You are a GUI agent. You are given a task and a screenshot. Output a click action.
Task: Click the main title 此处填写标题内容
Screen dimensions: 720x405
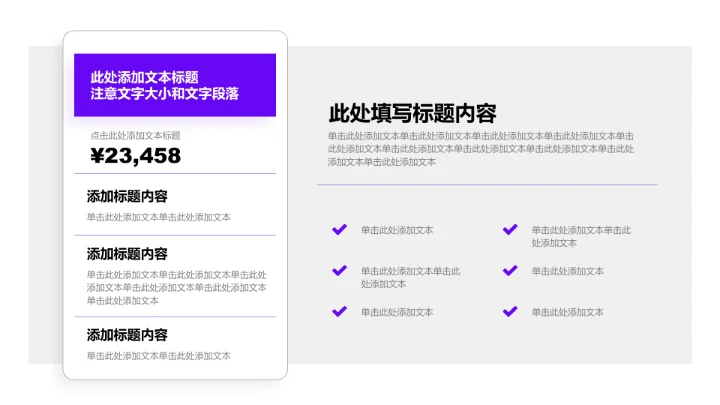click(412, 113)
